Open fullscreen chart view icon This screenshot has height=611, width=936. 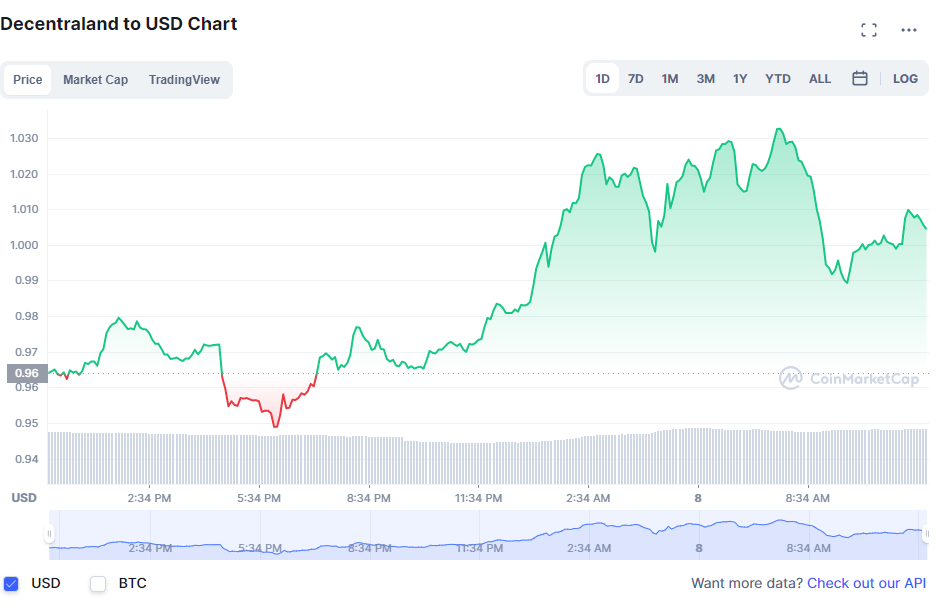coord(869,30)
